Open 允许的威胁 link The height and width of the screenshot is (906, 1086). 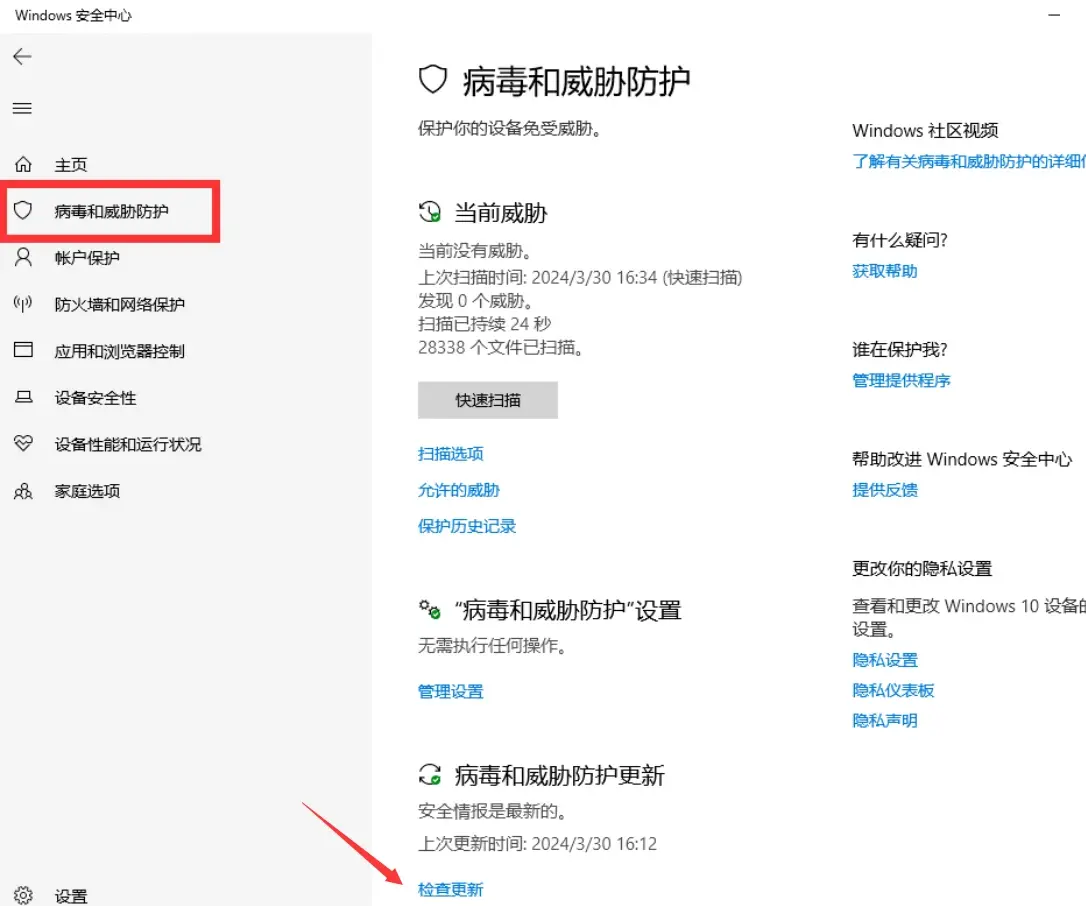tap(459, 490)
